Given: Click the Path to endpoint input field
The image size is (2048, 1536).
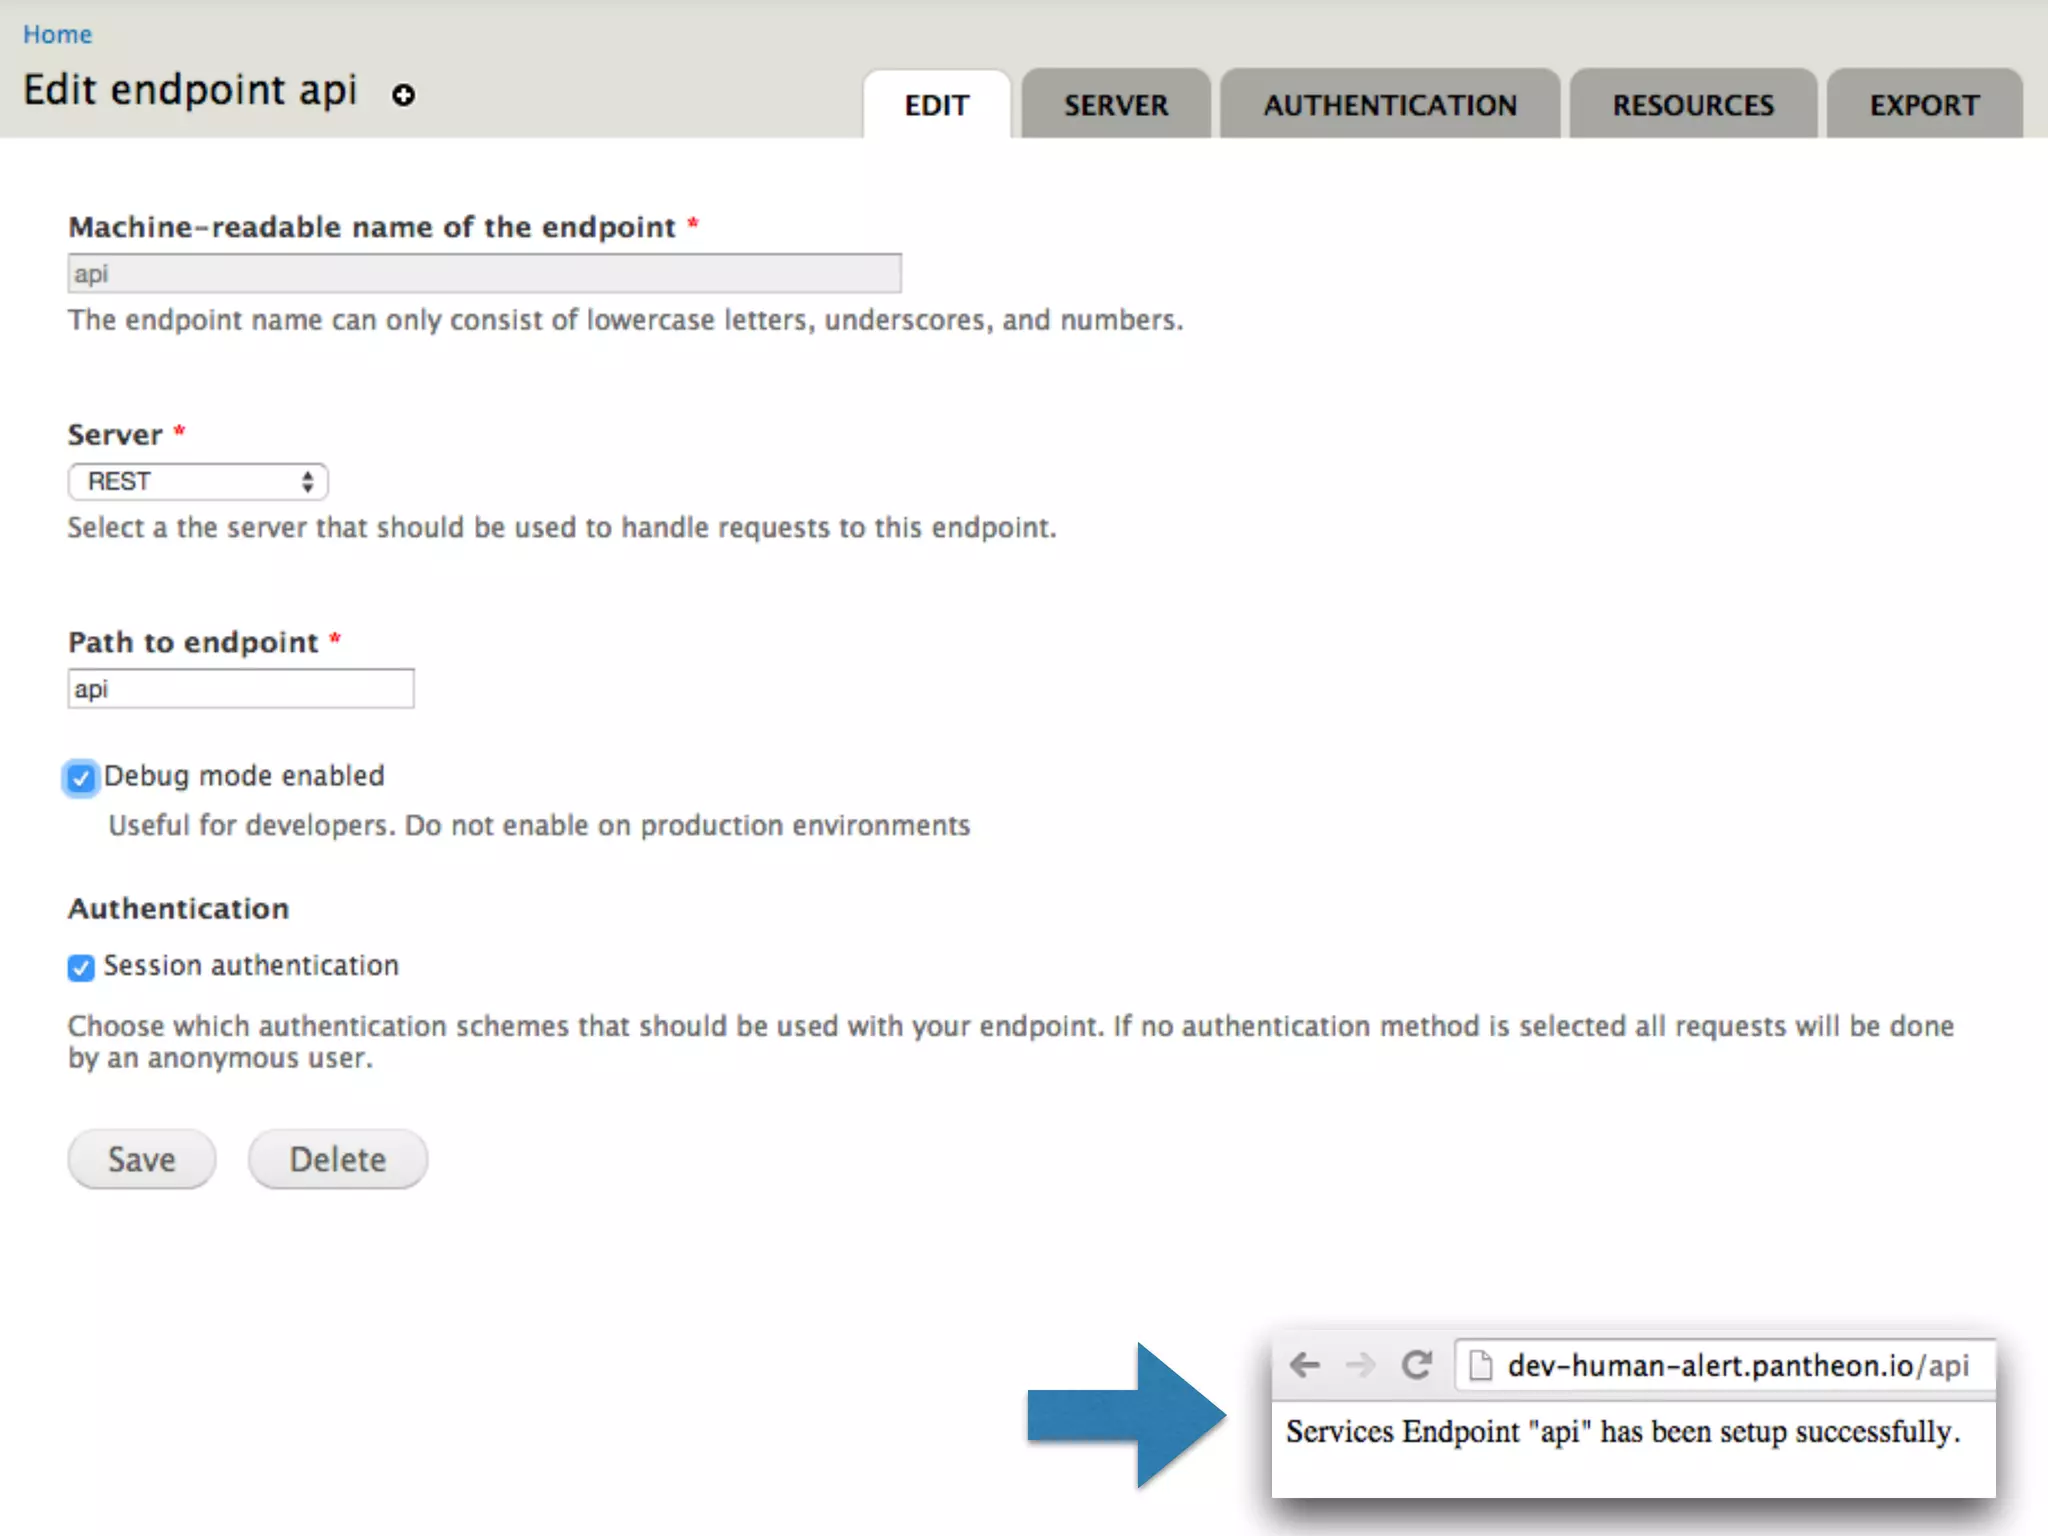Looking at the screenshot, I should coord(241,689).
